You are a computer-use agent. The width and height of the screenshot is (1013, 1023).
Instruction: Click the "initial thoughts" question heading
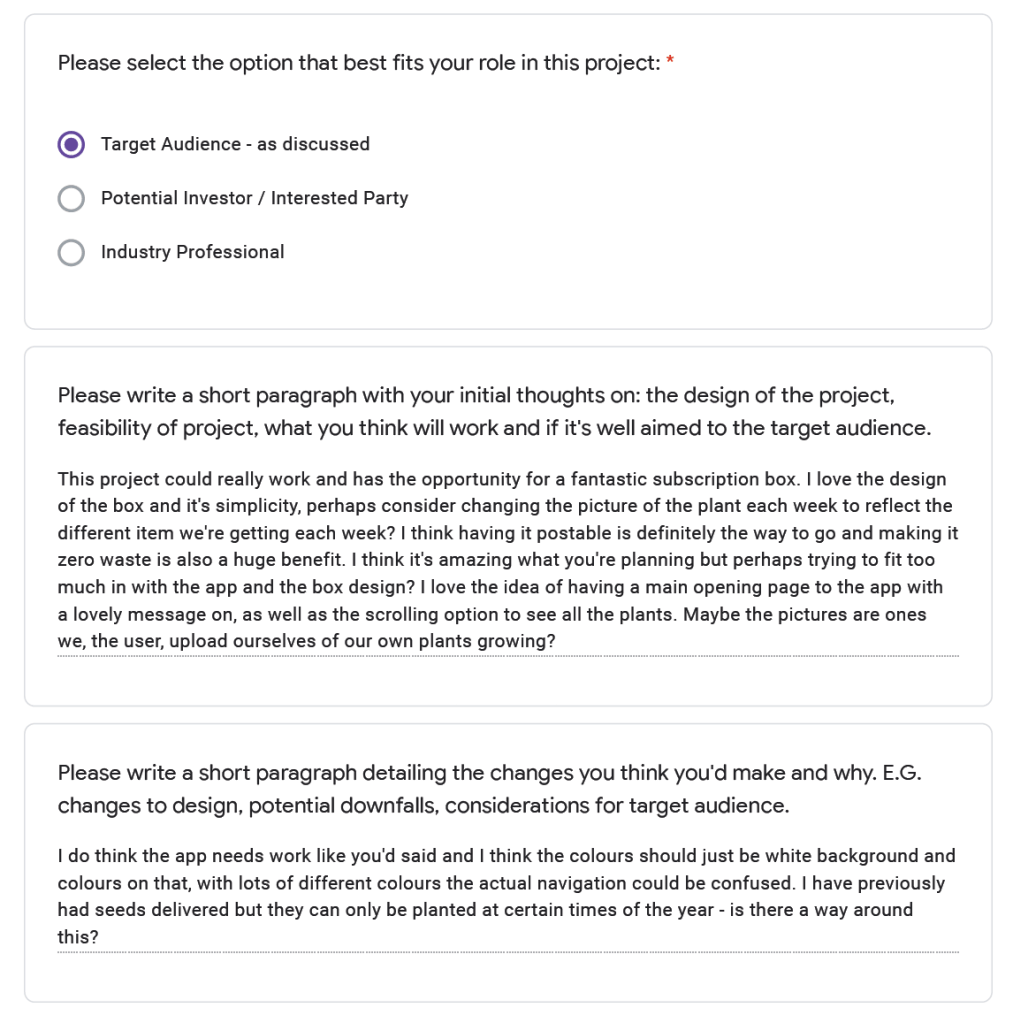click(494, 412)
